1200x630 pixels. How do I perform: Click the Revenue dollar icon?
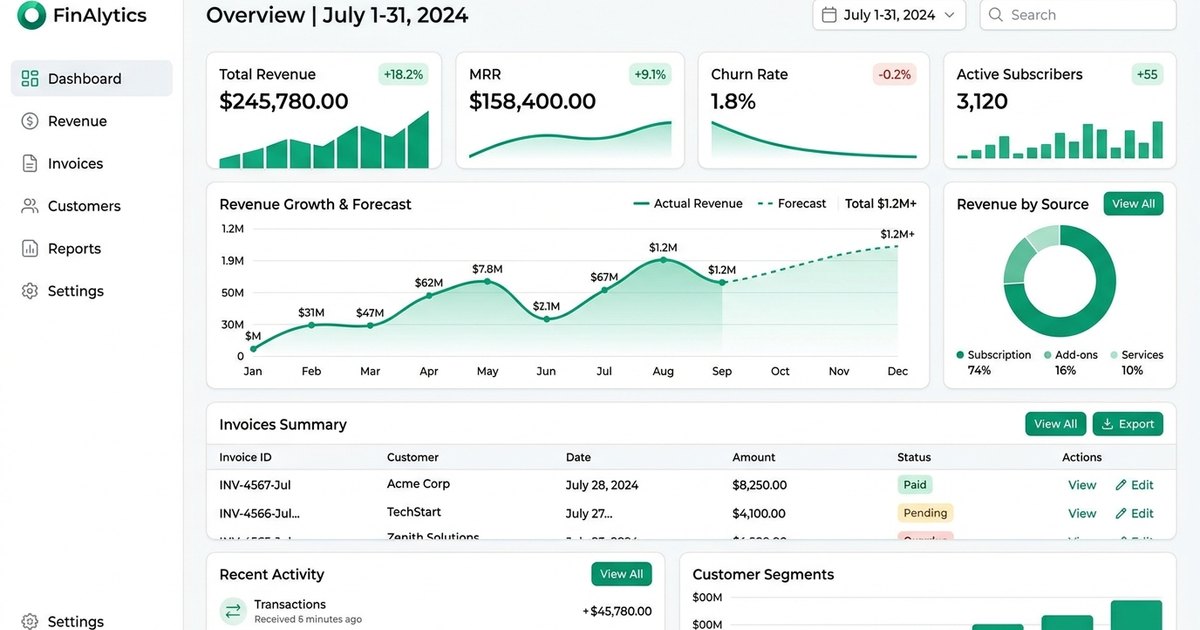(x=30, y=121)
